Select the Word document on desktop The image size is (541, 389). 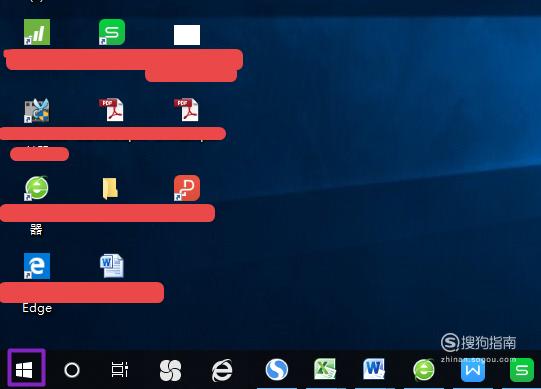point(111,266)
